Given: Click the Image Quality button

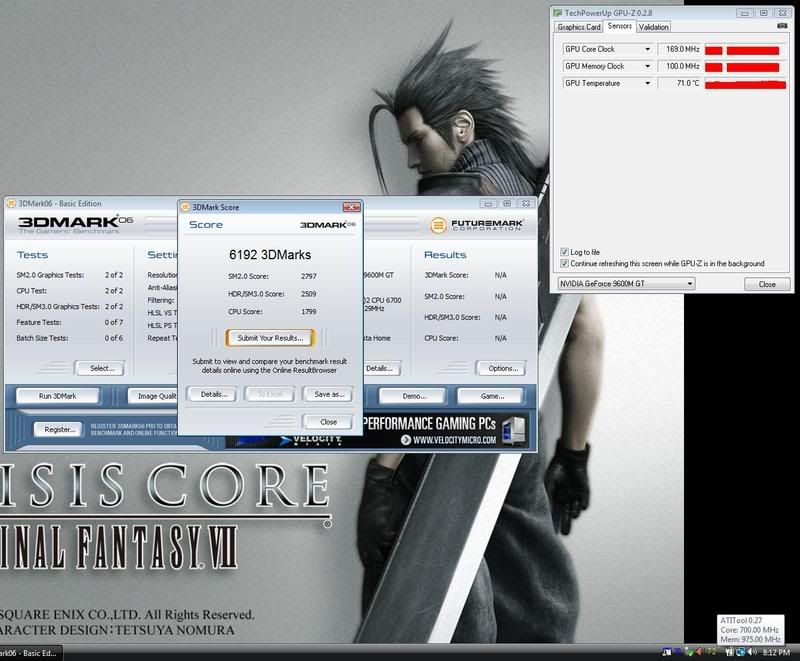Looking at the screenshot, I should coord(152,396).
